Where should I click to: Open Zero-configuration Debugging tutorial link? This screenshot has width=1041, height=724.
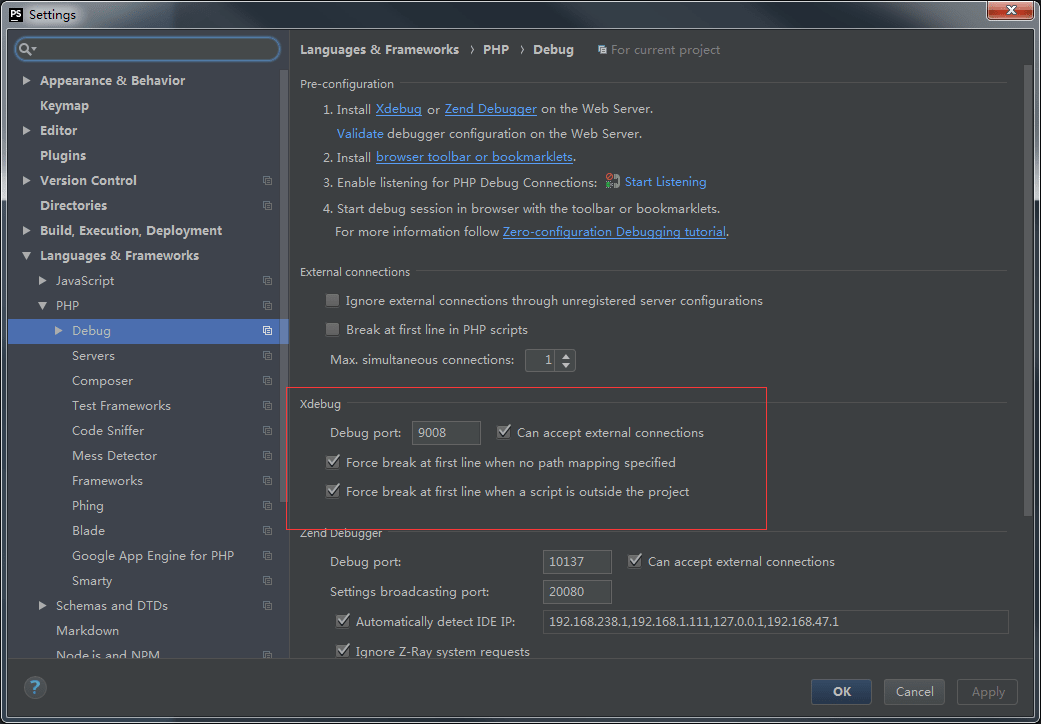[x=614, y=232]
